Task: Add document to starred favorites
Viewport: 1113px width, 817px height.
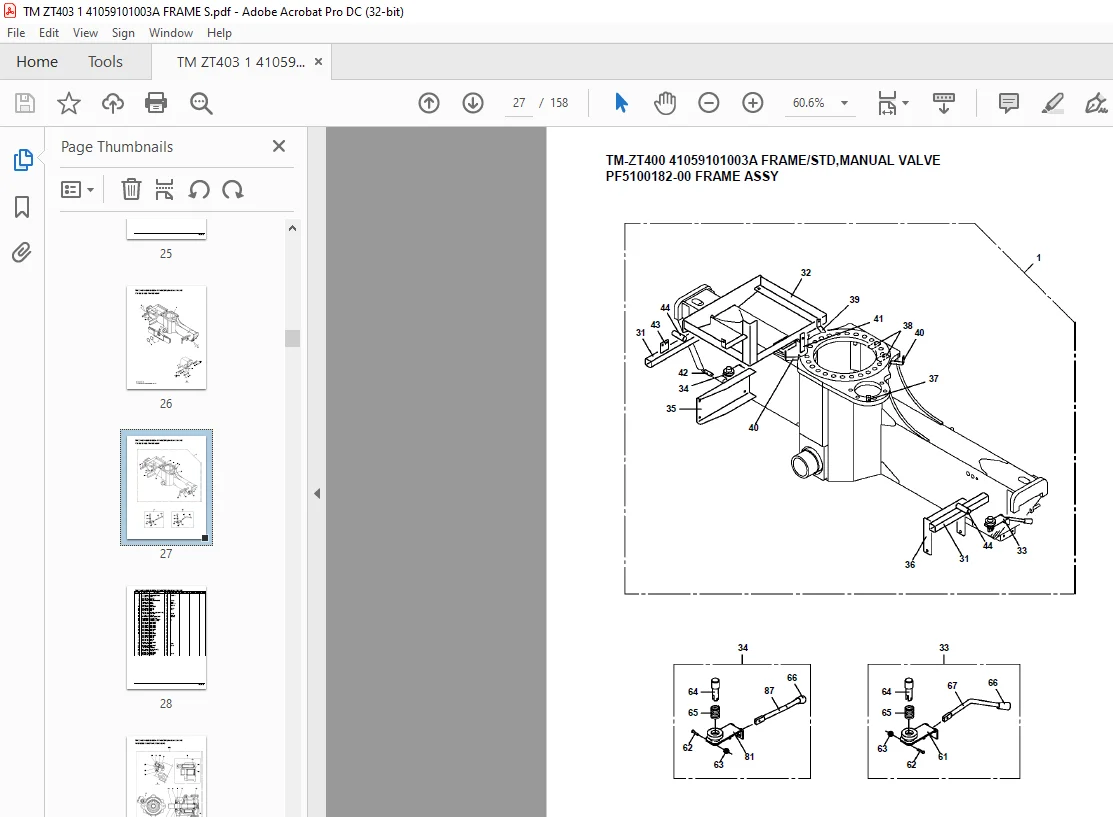Action: point(69,103)
